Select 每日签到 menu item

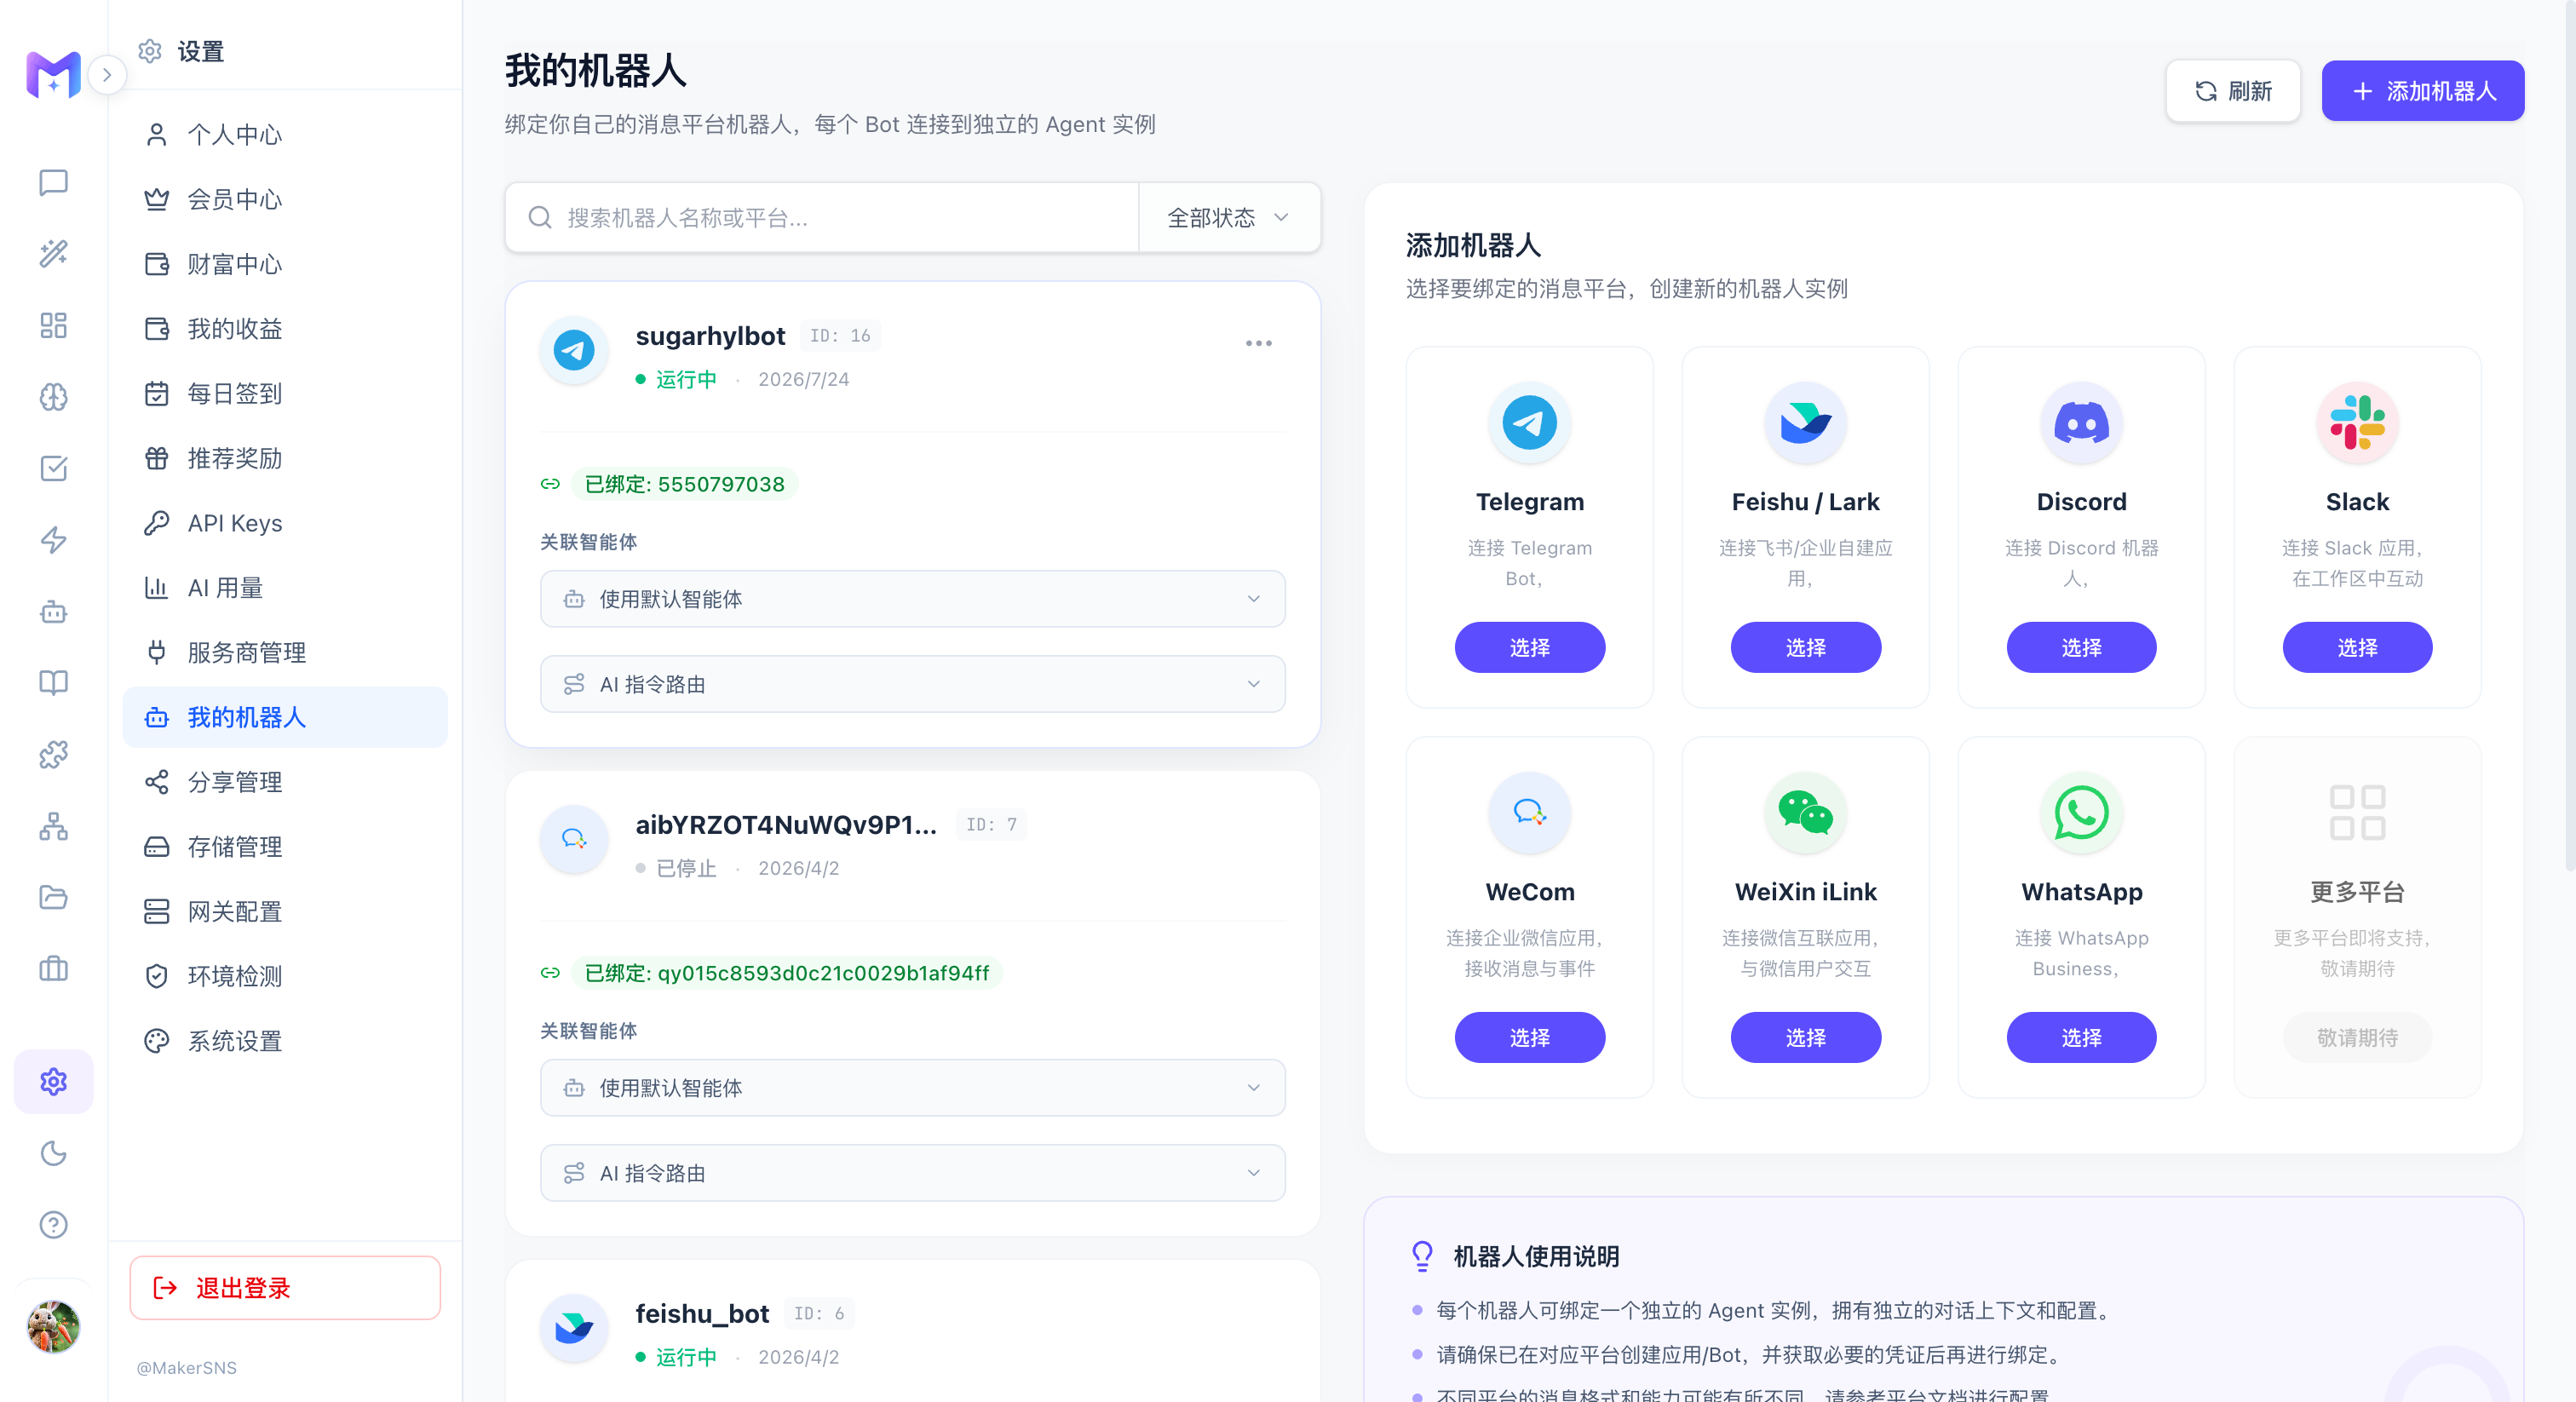pos(285,394)
